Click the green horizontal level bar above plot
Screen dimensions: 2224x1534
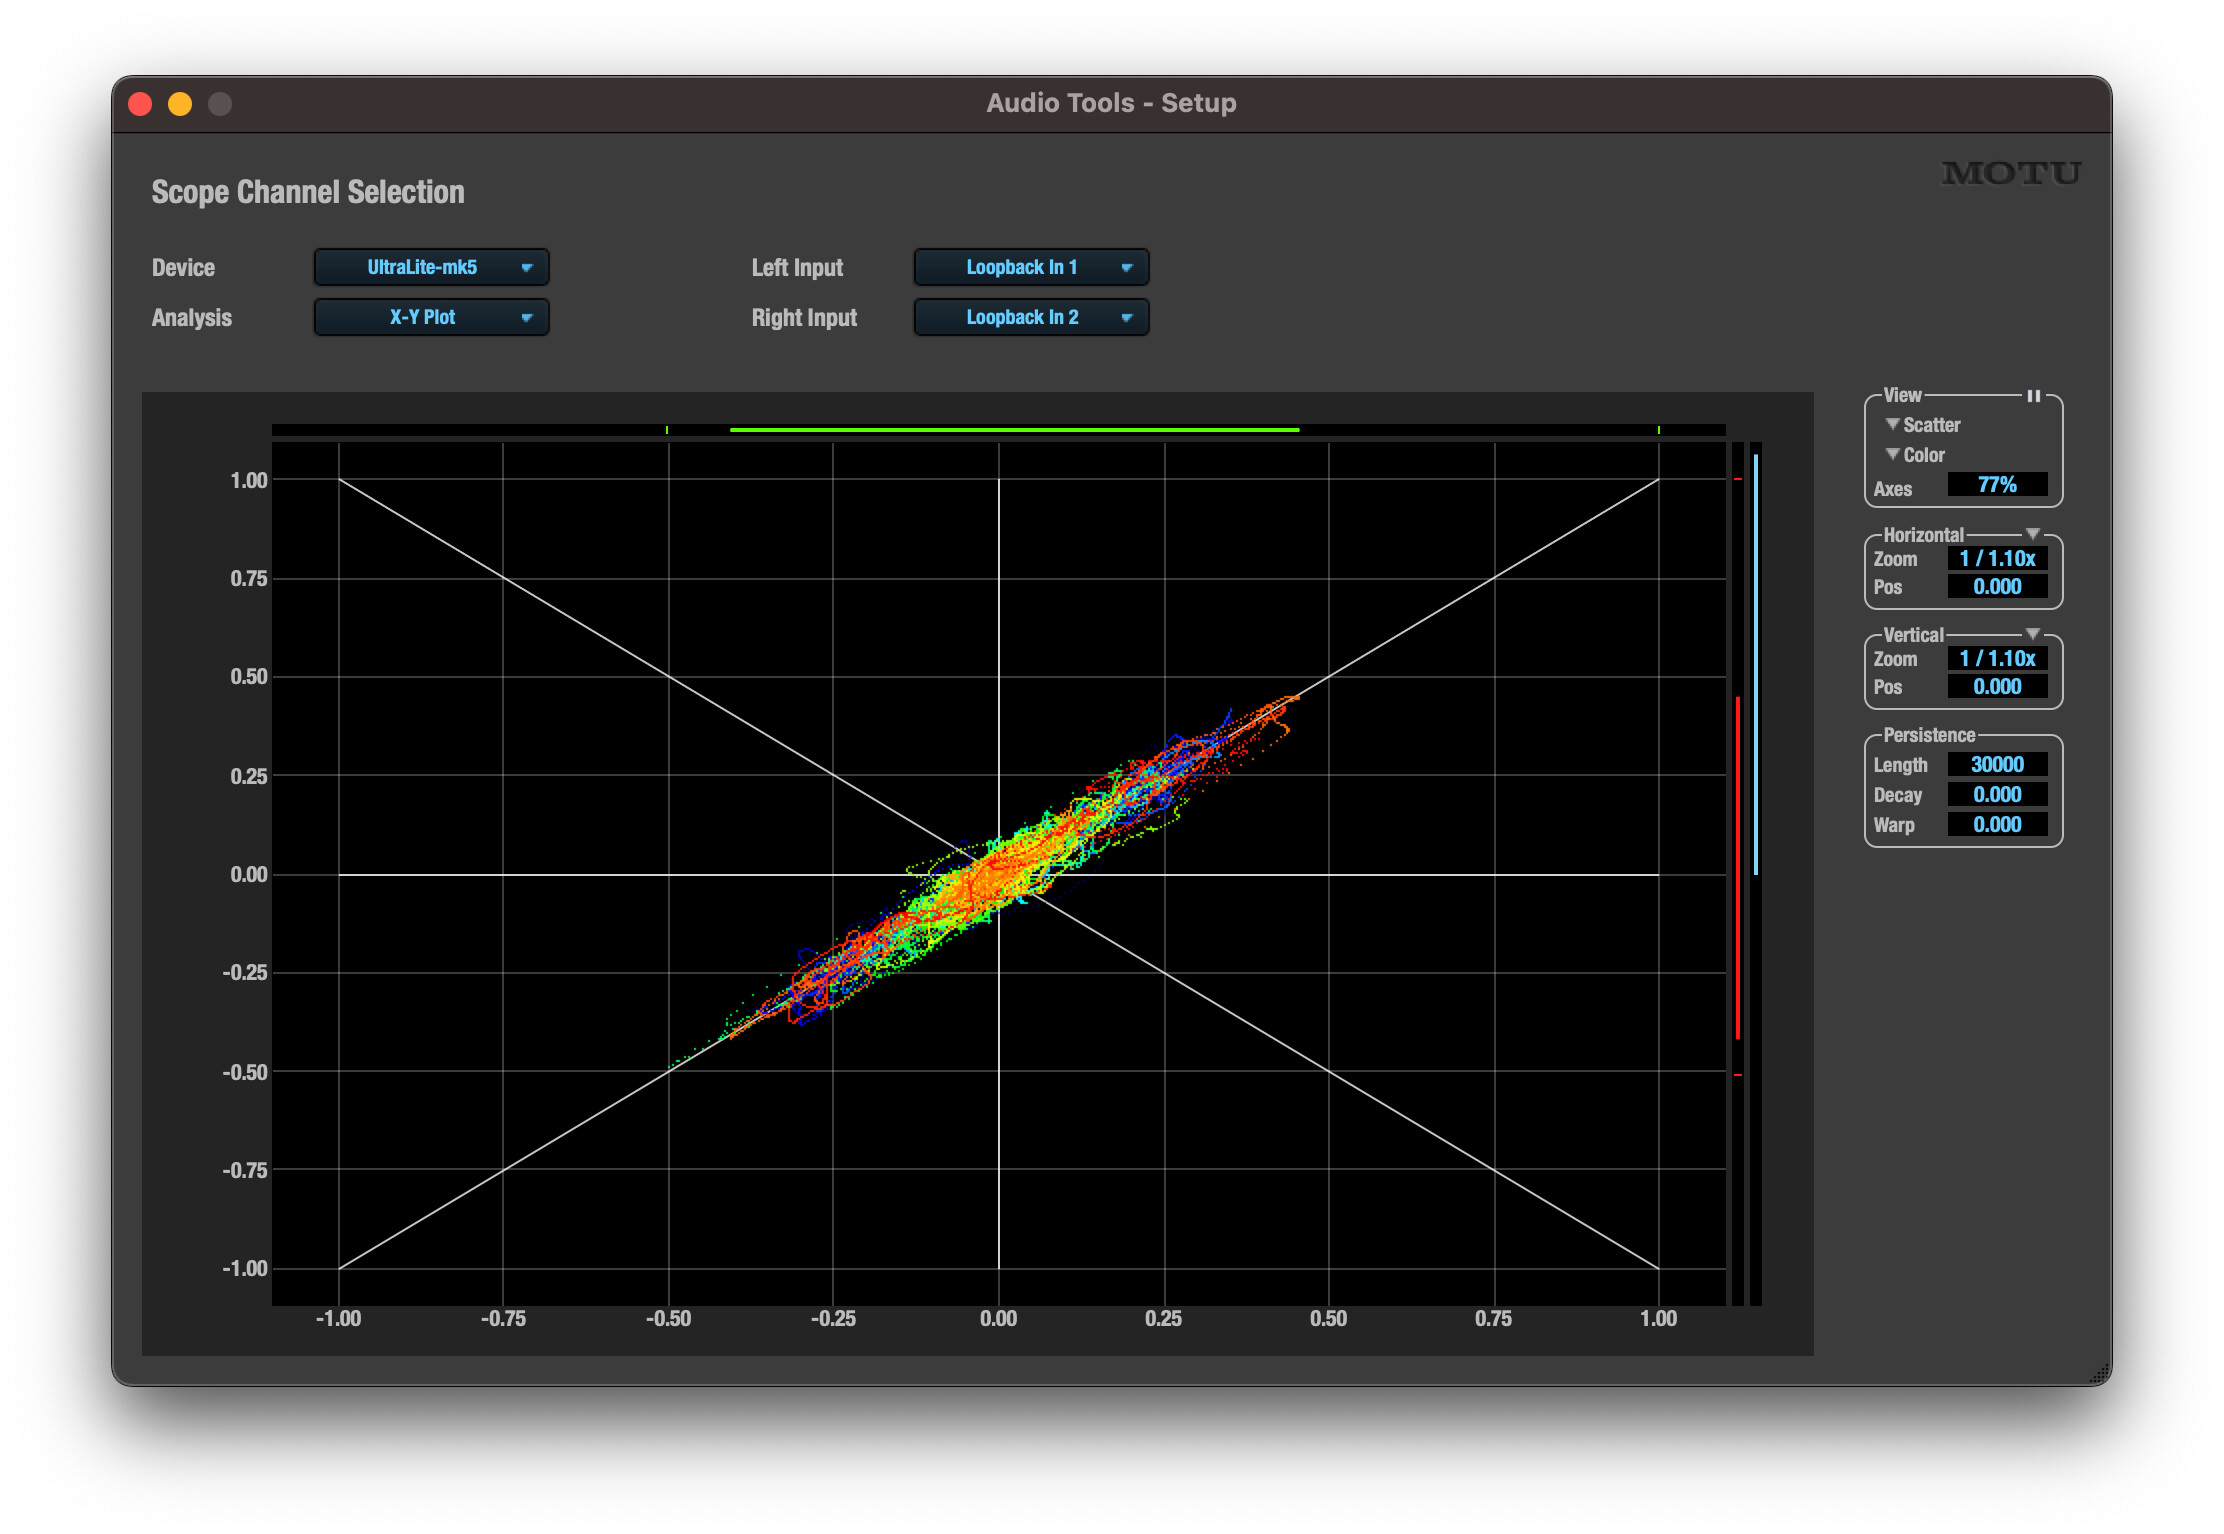[x=1014, y=430]
